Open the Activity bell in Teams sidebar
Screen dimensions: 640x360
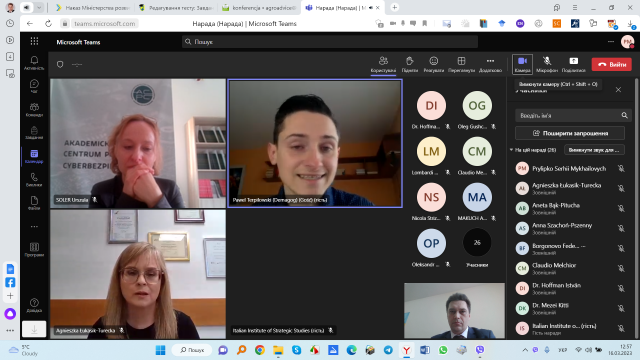pyautogui.click(x=34, y=63)
